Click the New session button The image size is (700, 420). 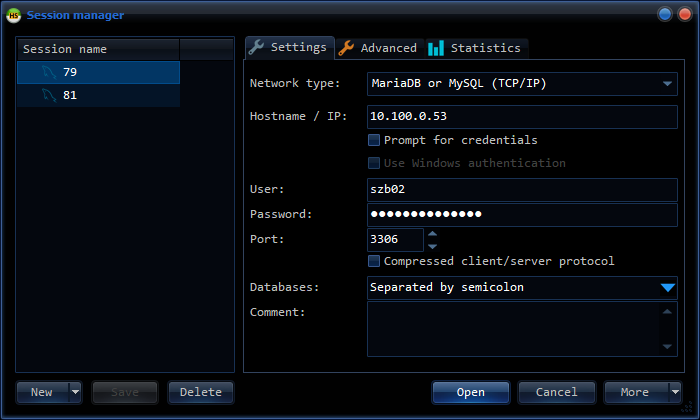pyautogui.click(x=42, y=392)
